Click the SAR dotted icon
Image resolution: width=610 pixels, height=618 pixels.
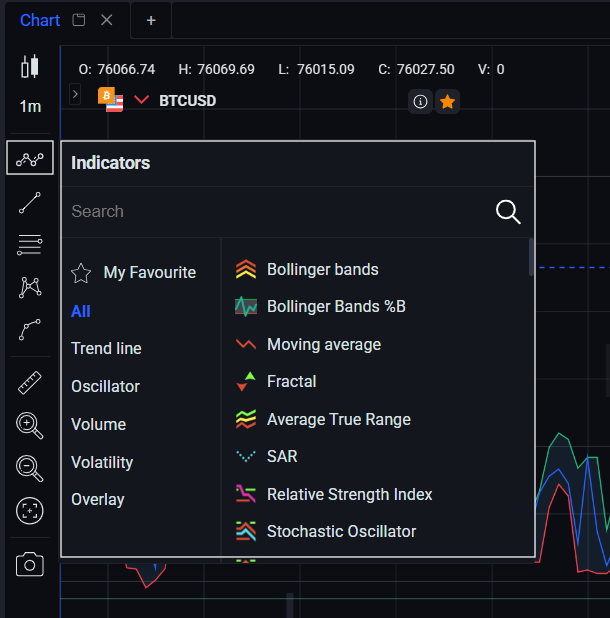tap(246, 456)
